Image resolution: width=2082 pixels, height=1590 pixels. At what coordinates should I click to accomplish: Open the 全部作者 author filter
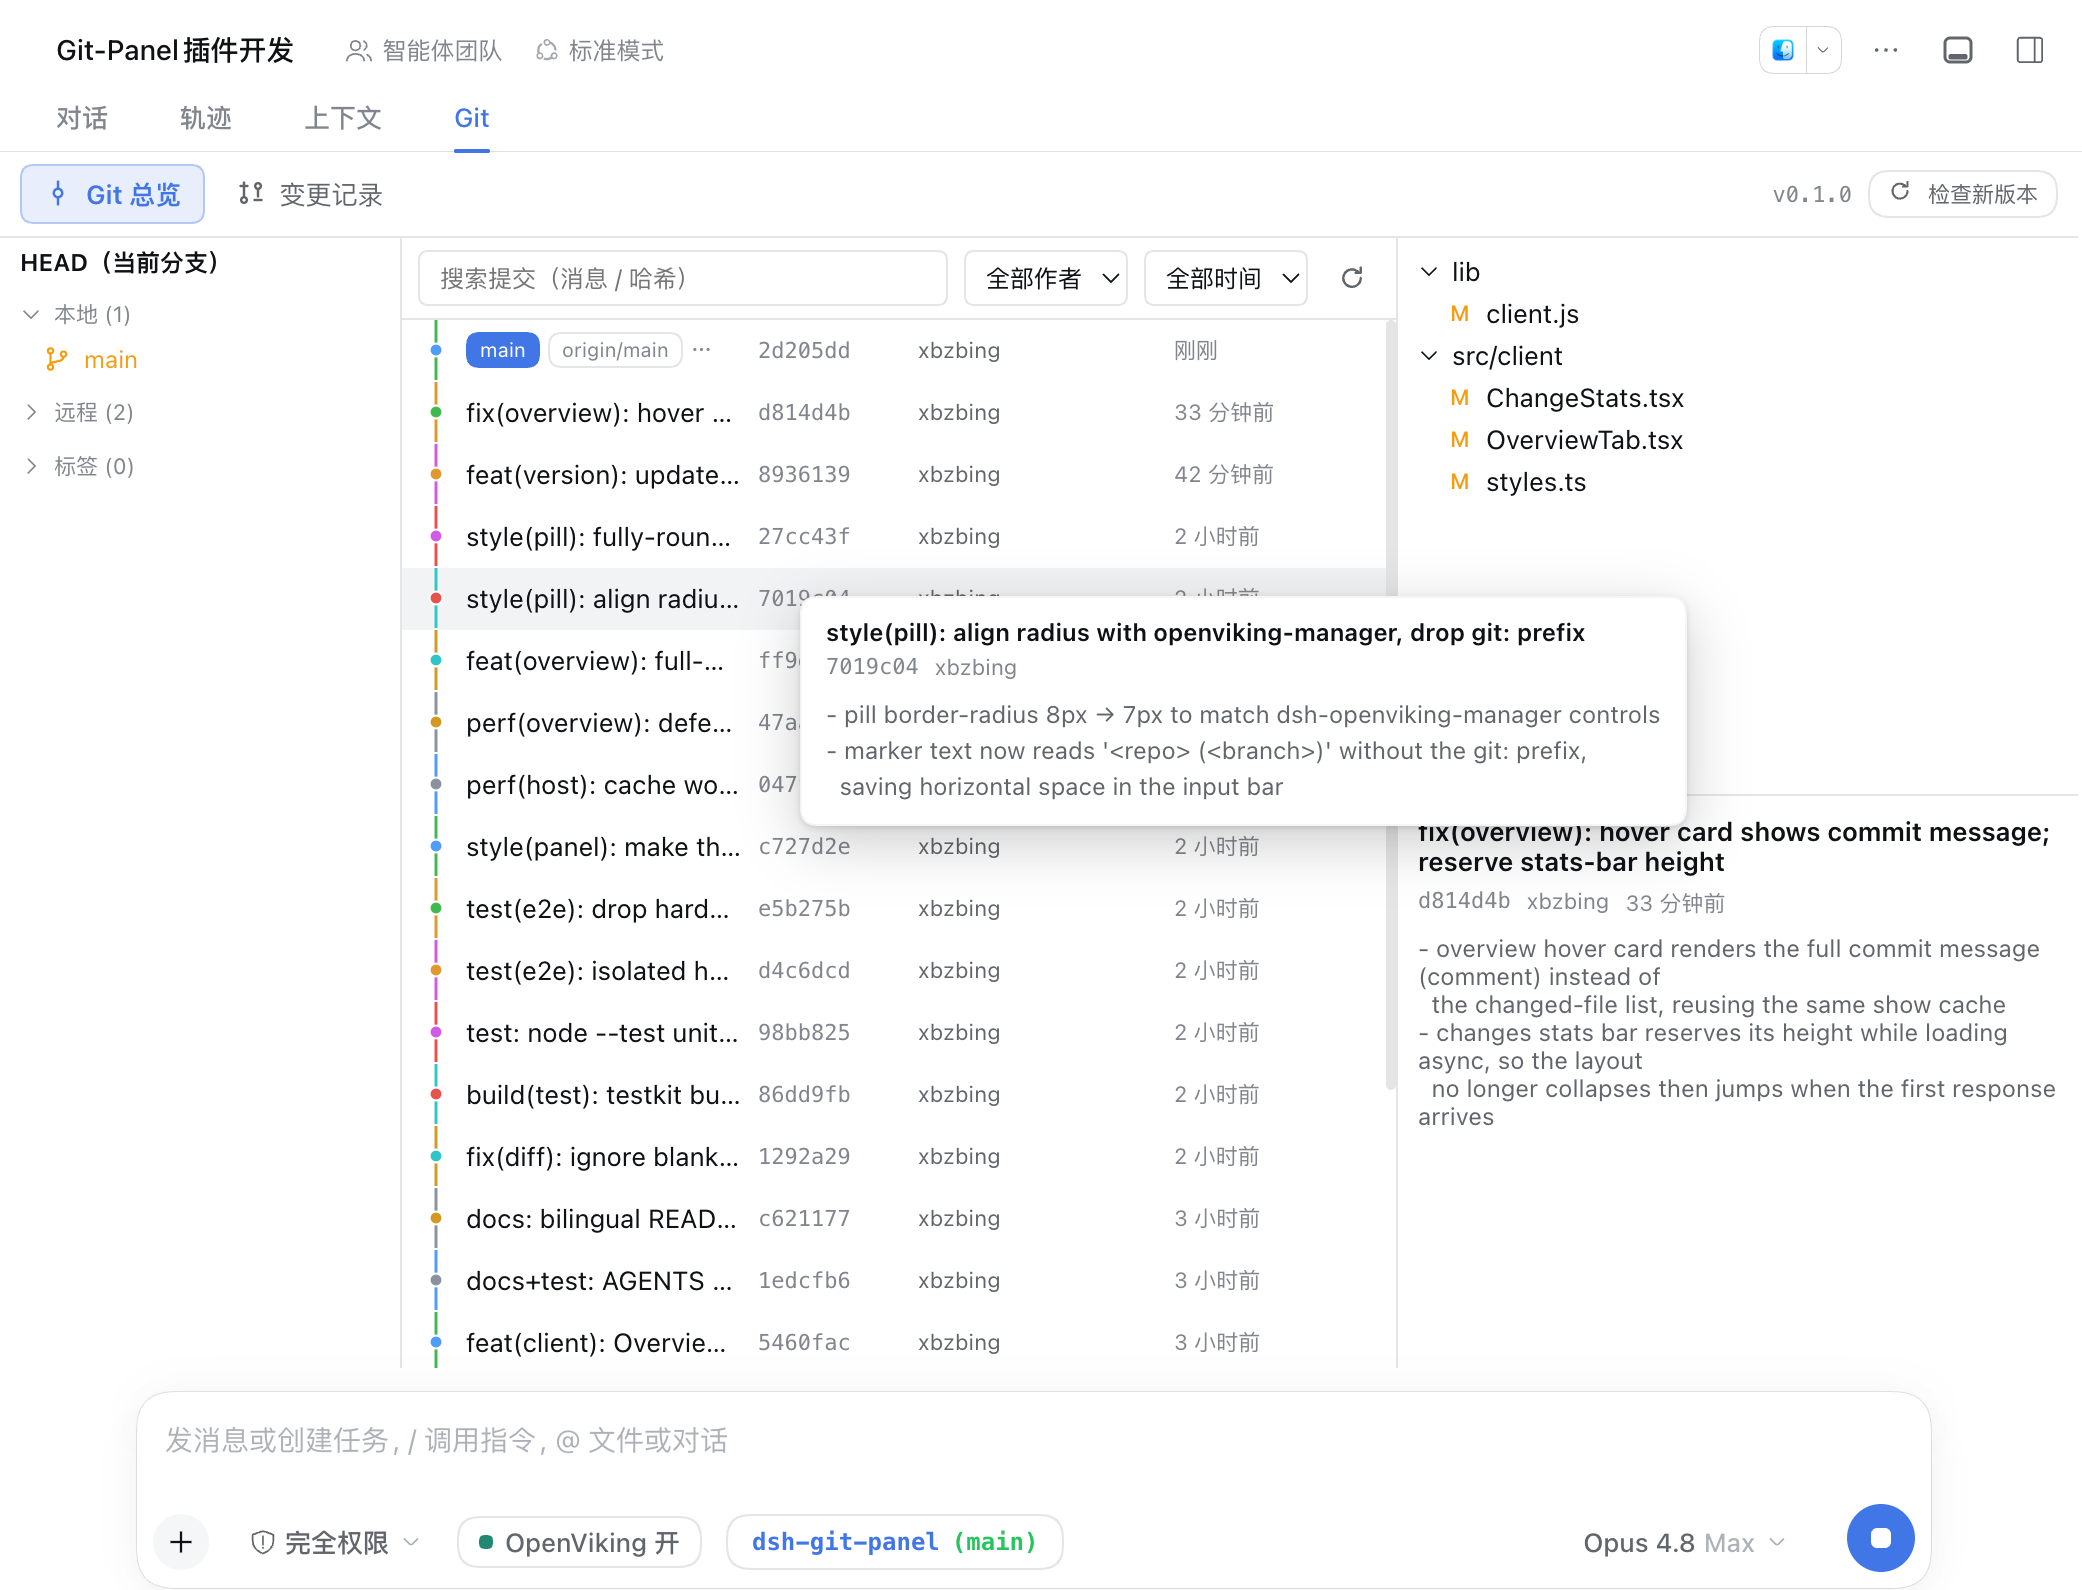[1045, 278]
